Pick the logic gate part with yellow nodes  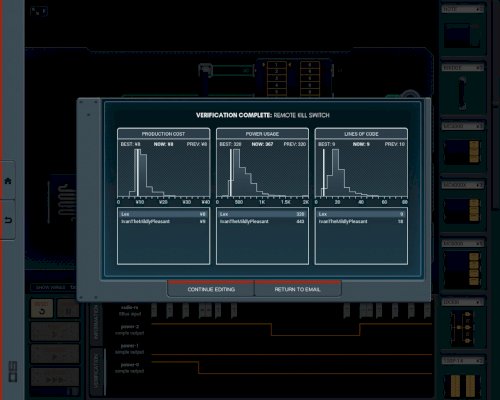[462, 322]
